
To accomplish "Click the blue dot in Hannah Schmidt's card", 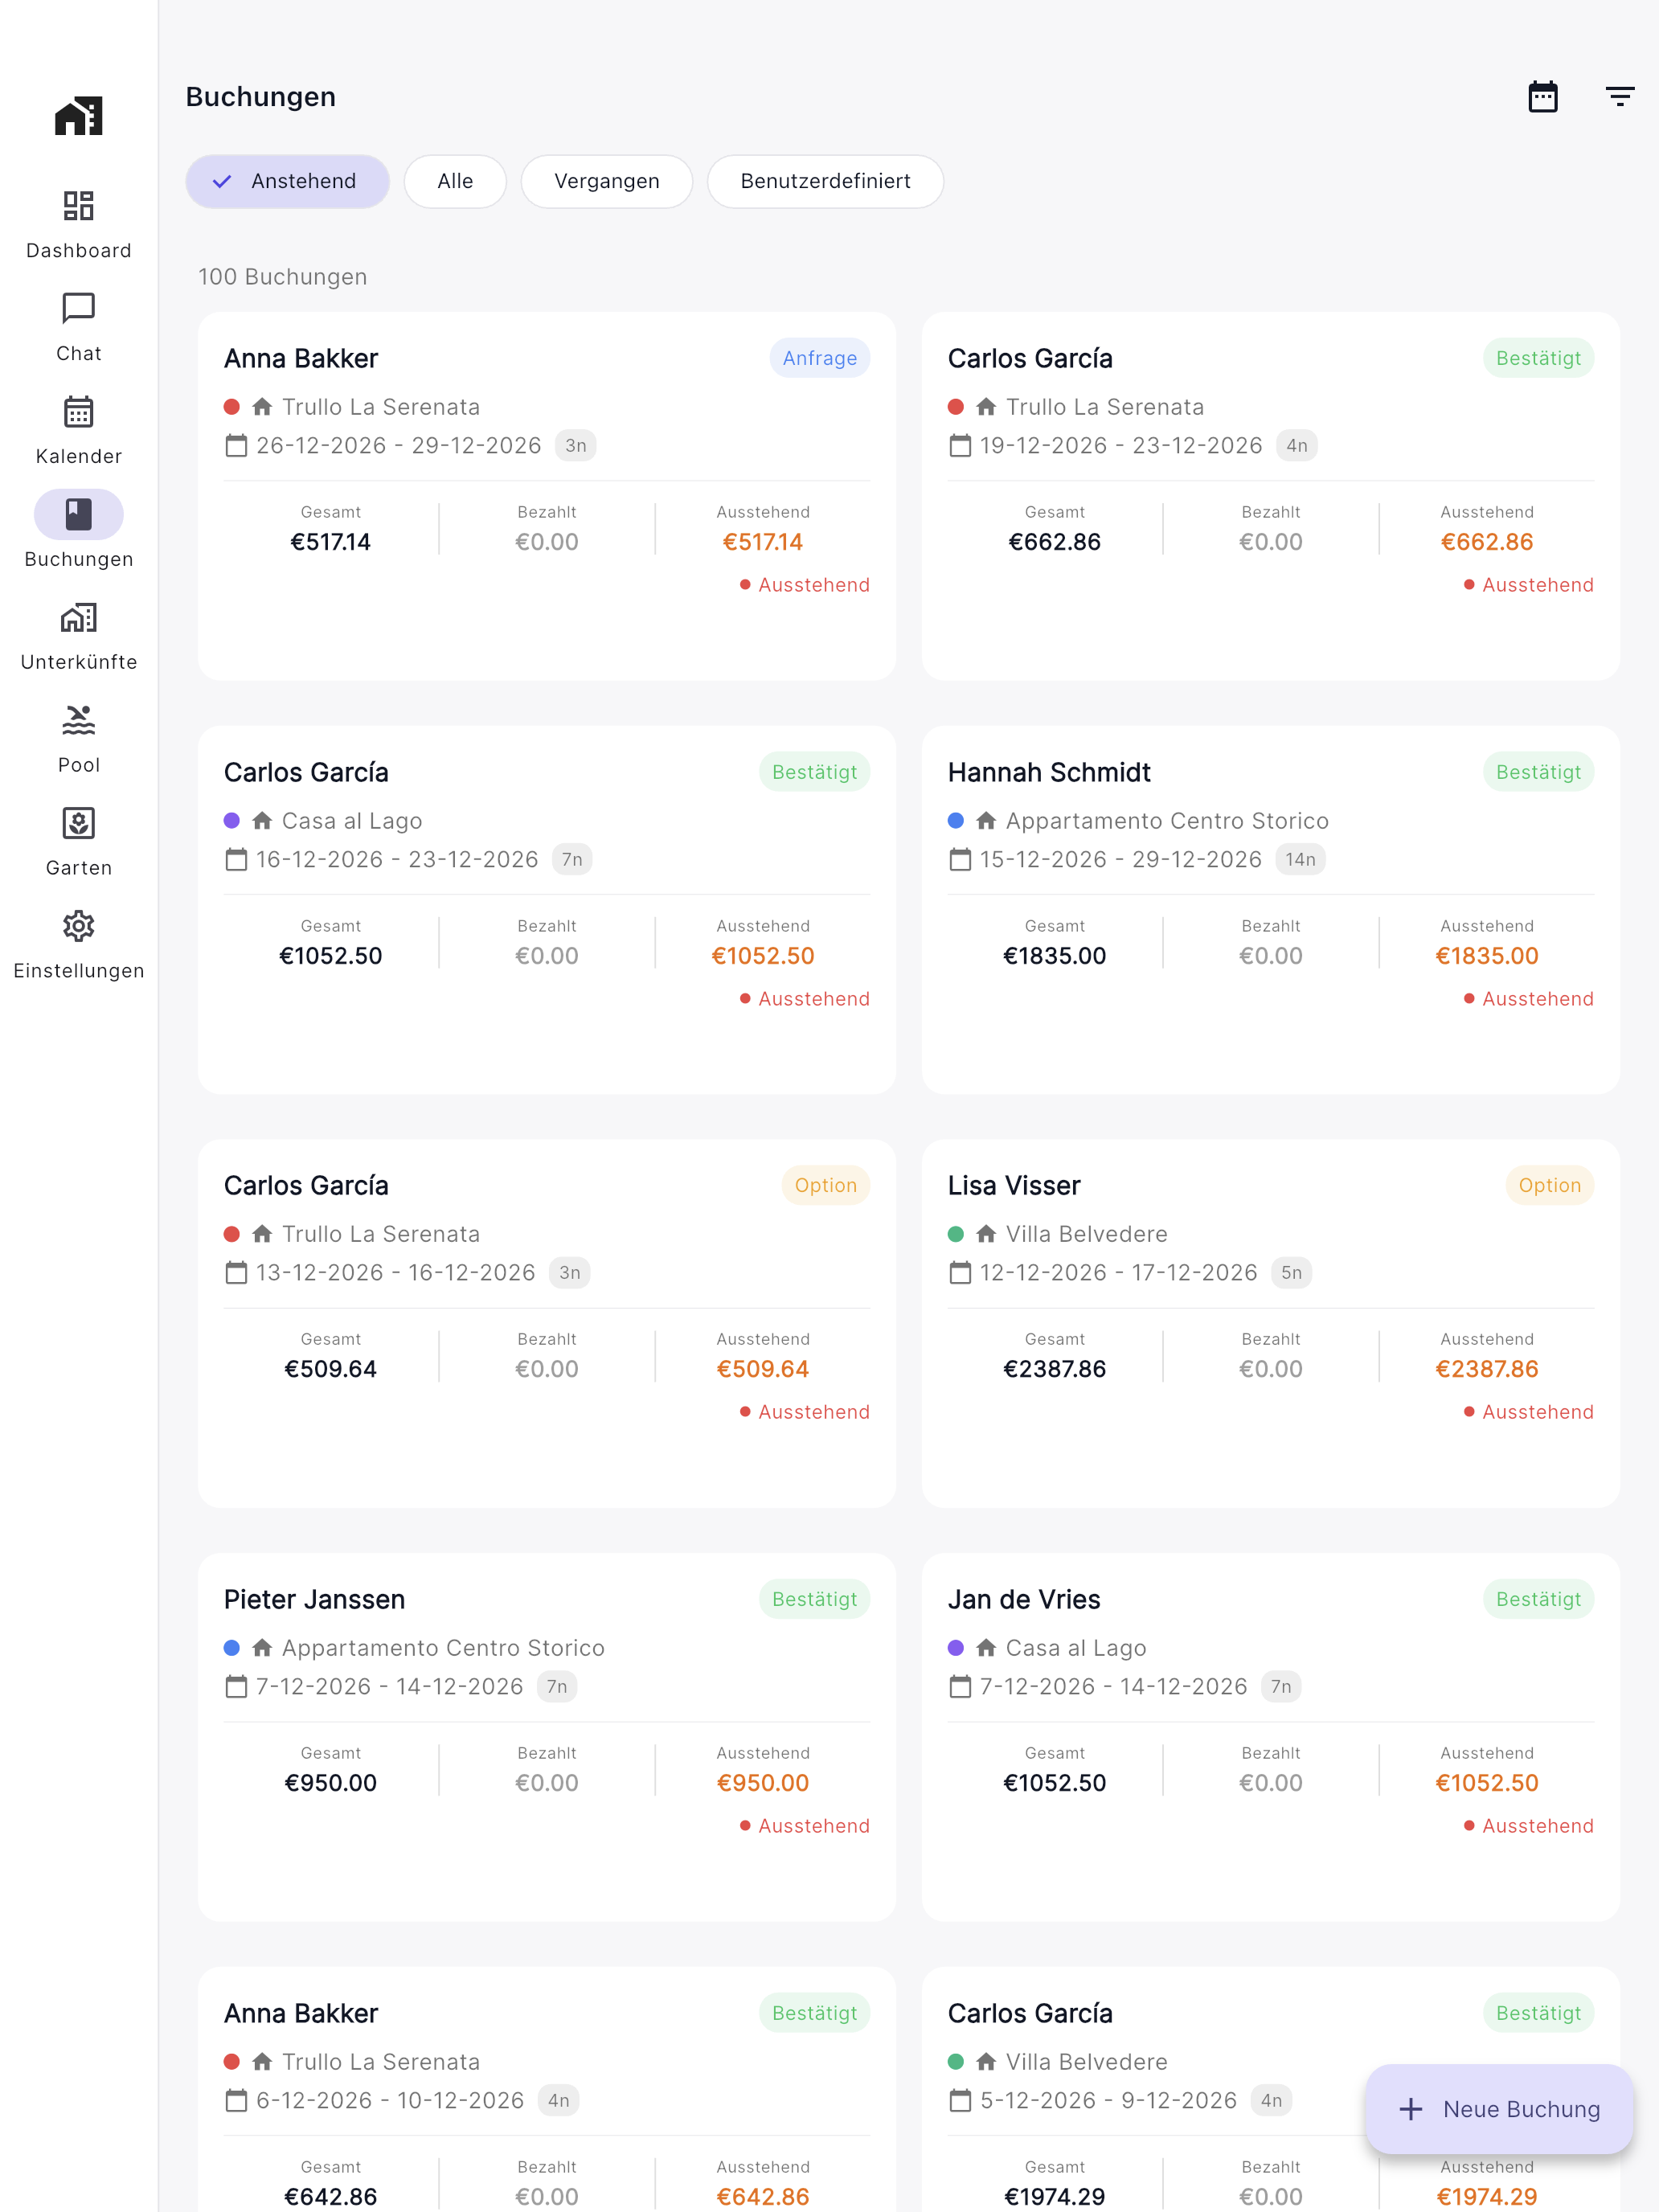I will pyautogui.click(x=956, y=821).
